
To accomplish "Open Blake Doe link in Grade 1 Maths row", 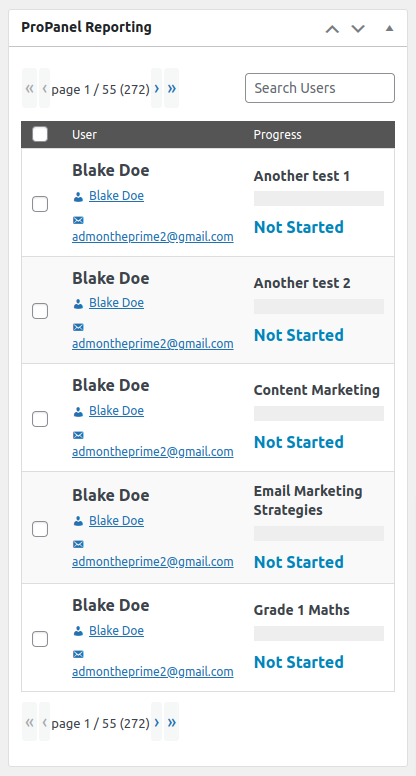I will click(116, 631).
